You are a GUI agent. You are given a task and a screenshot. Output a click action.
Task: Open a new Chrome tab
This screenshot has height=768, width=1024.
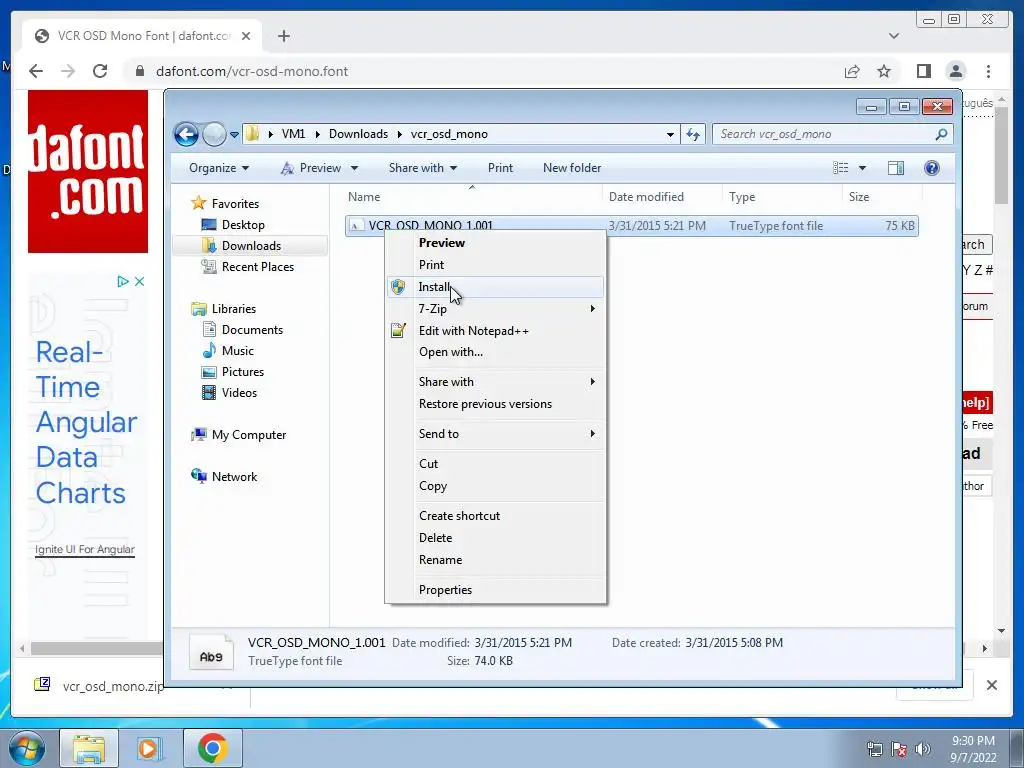tap(283, 36)
